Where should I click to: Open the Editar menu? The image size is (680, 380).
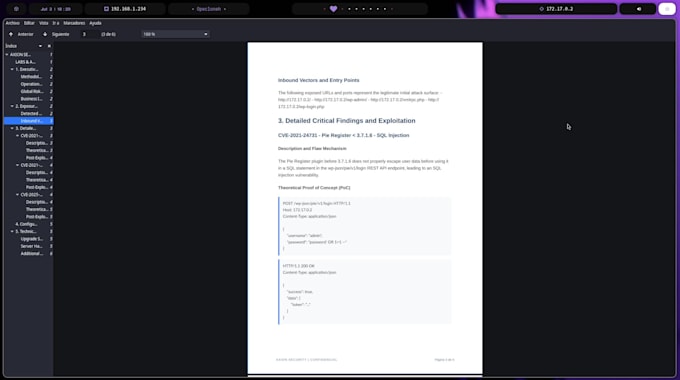click(x=29, y=23)
